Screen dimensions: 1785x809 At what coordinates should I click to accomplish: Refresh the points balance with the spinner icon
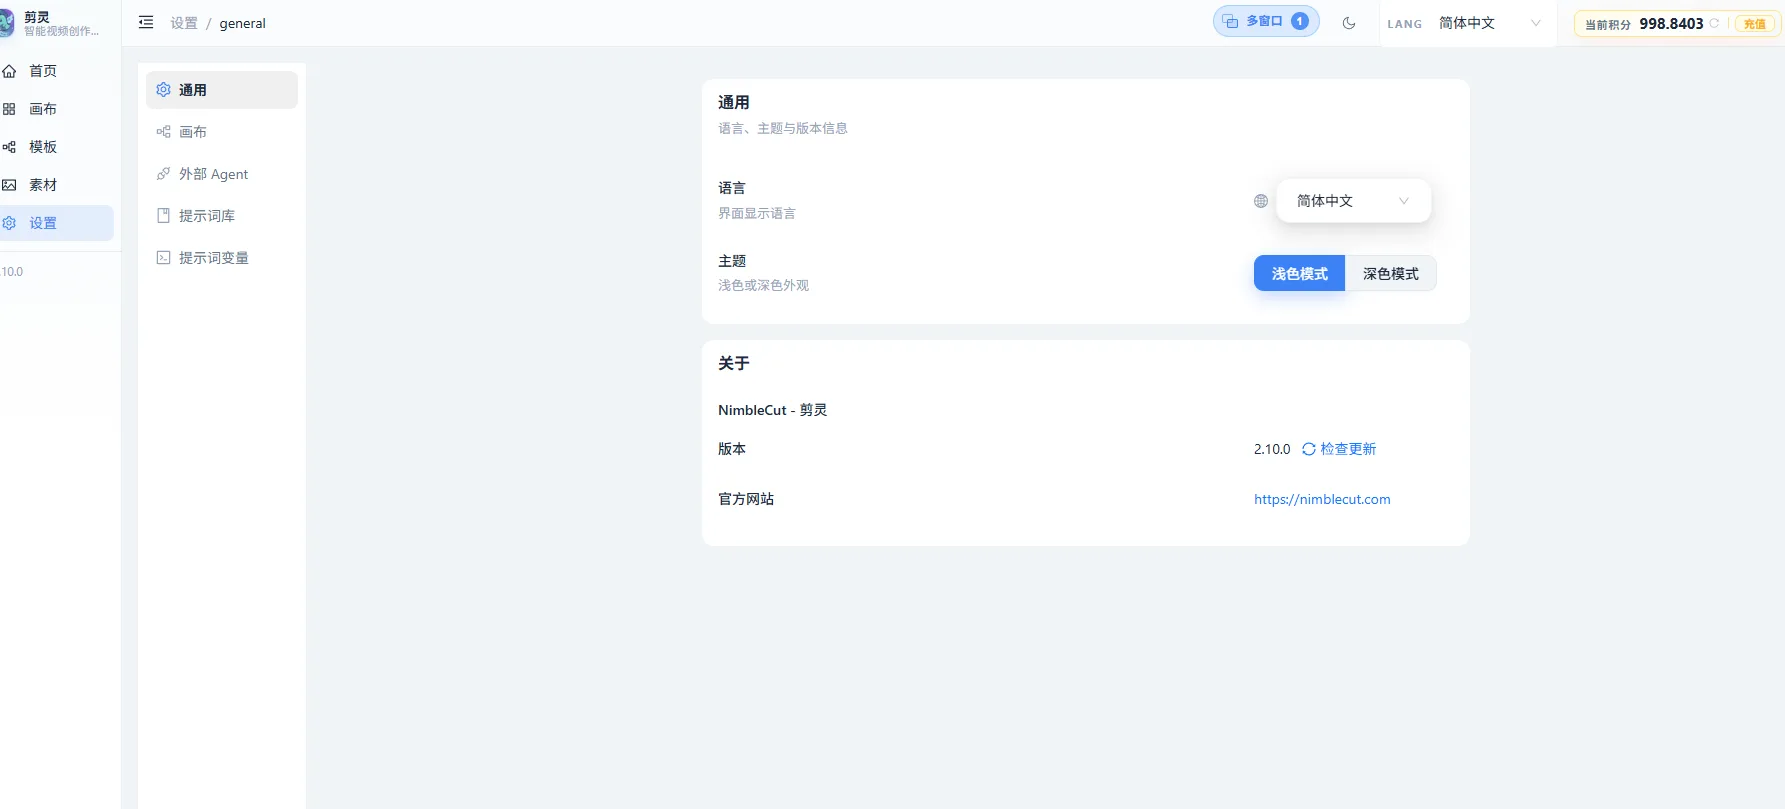coord(1714,23)
